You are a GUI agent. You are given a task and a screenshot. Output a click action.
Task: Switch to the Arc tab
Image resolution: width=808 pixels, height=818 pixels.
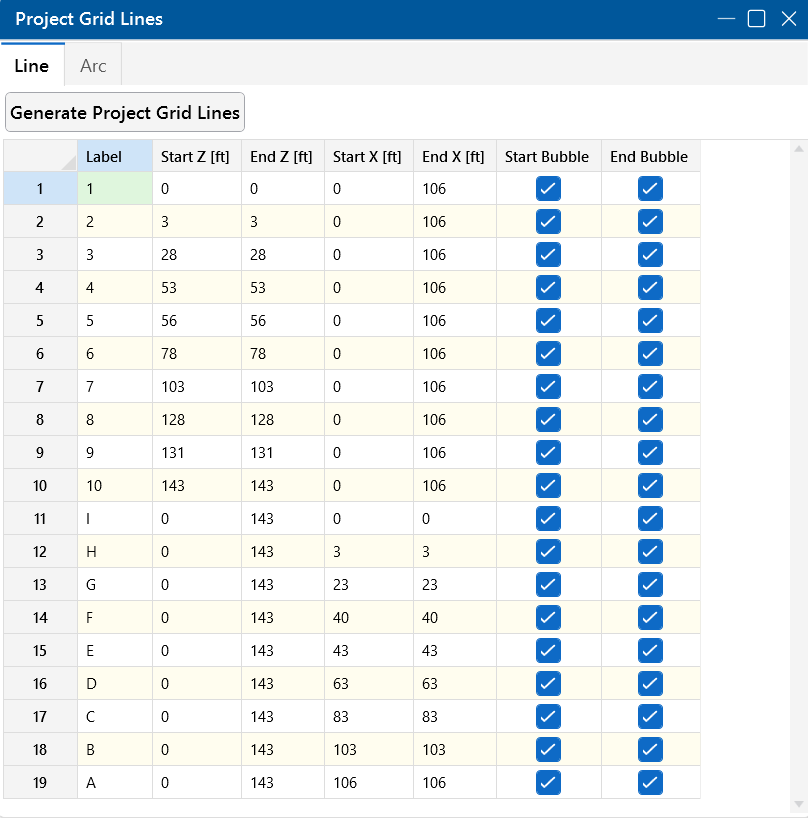93,66
